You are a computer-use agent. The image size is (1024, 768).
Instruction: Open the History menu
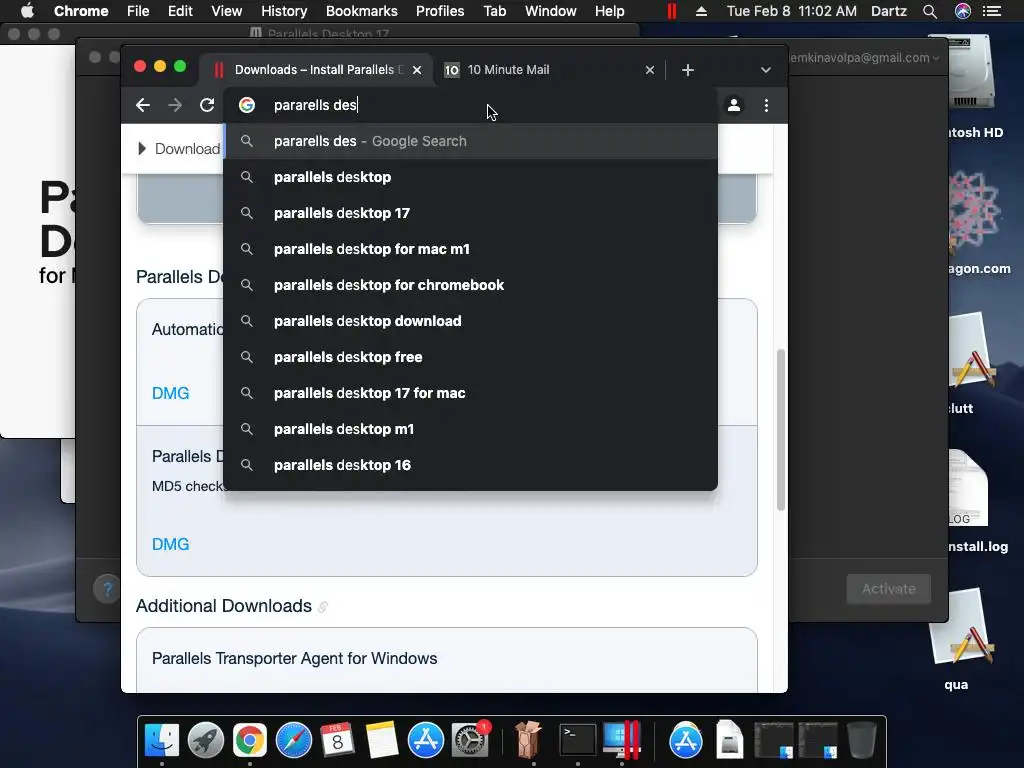tap(283, 11)
